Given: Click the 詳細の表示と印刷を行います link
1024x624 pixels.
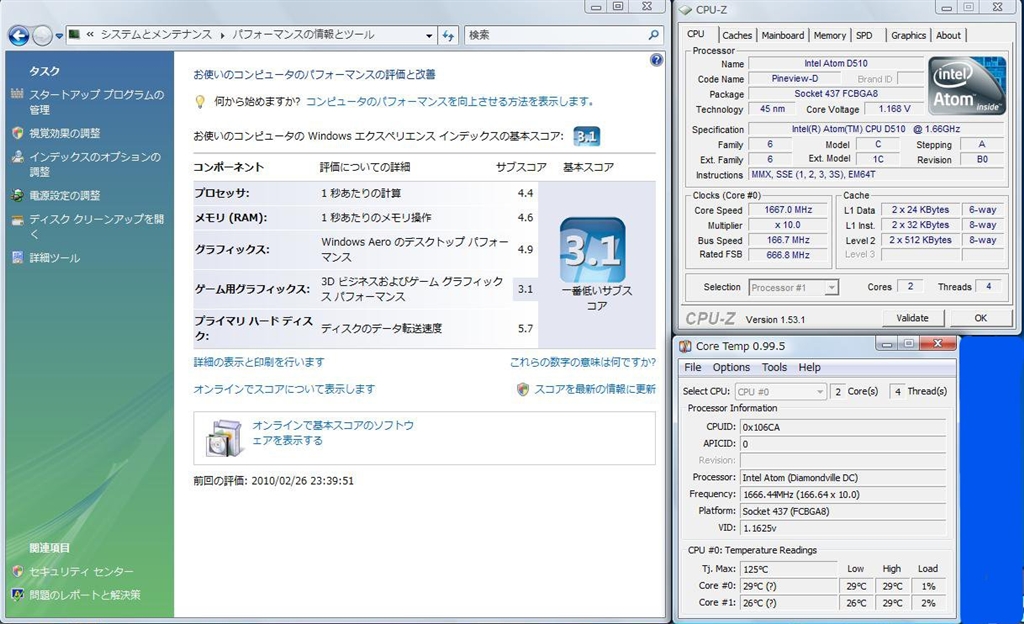Looking at the screenshot, I should (x=258, y=362).
